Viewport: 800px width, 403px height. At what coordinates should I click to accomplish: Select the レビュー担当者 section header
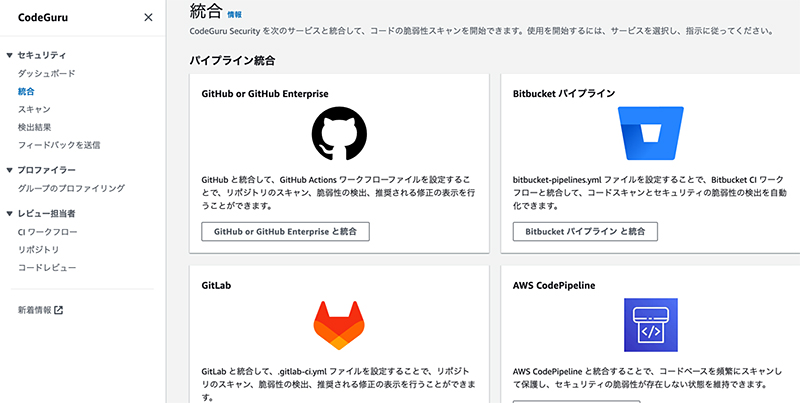point(46,213)
